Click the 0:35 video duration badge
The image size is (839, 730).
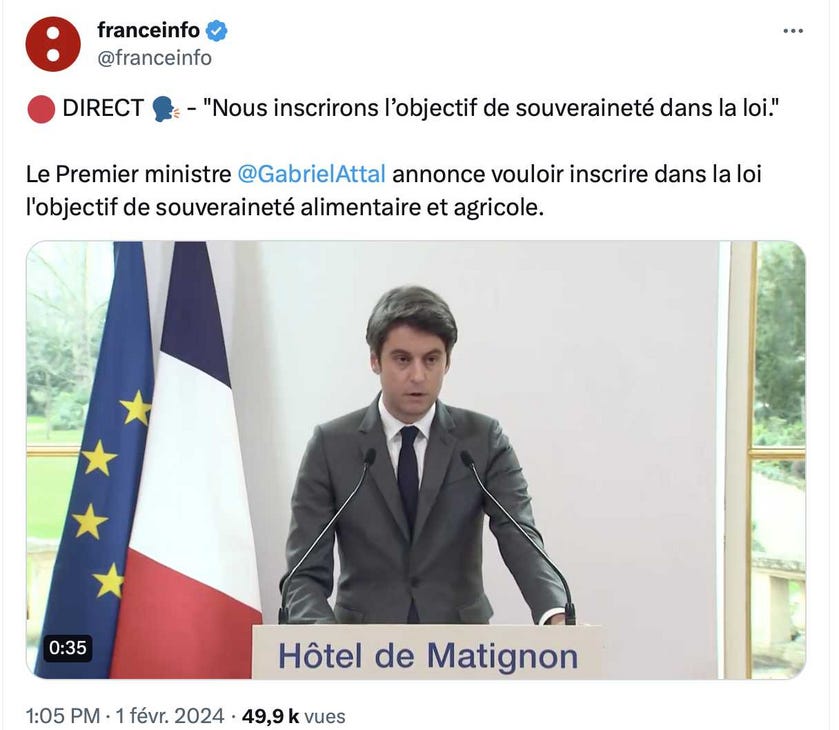[67, 648]
